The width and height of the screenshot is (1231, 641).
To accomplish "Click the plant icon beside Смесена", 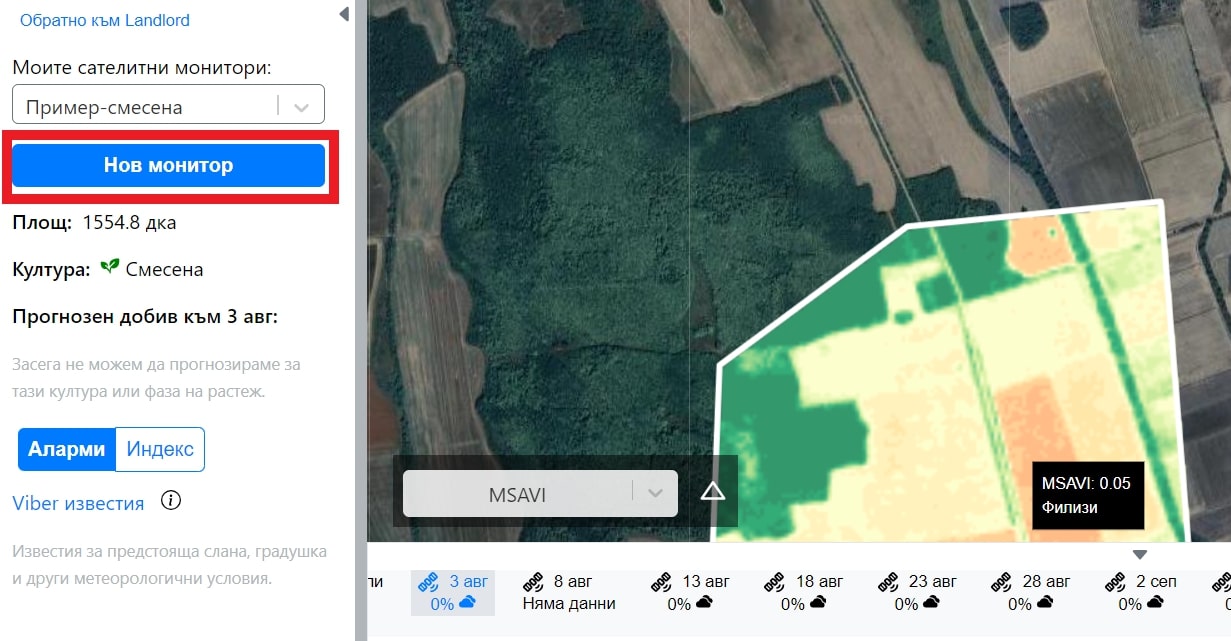I will [x=110, y=268].
